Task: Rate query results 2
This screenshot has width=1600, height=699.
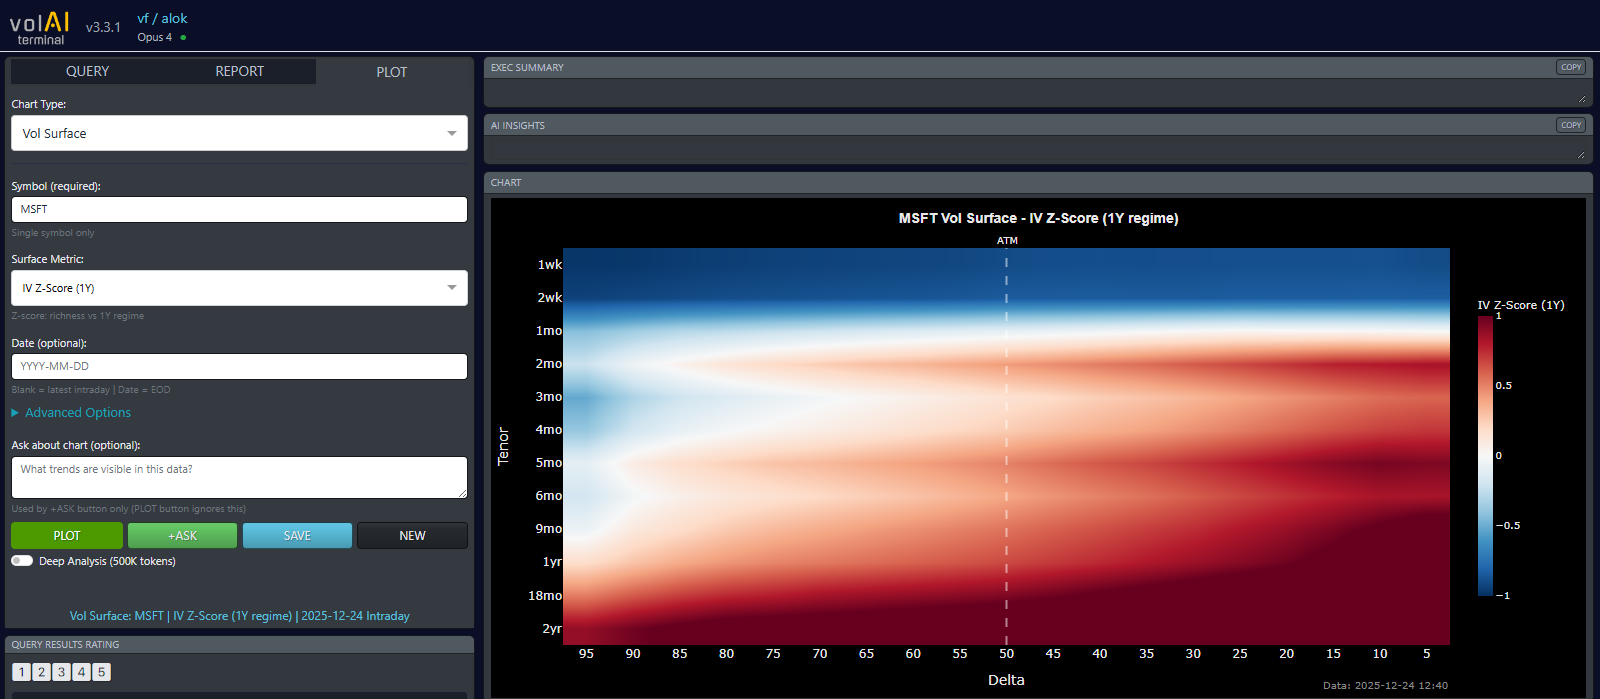Action: (42, 672)
